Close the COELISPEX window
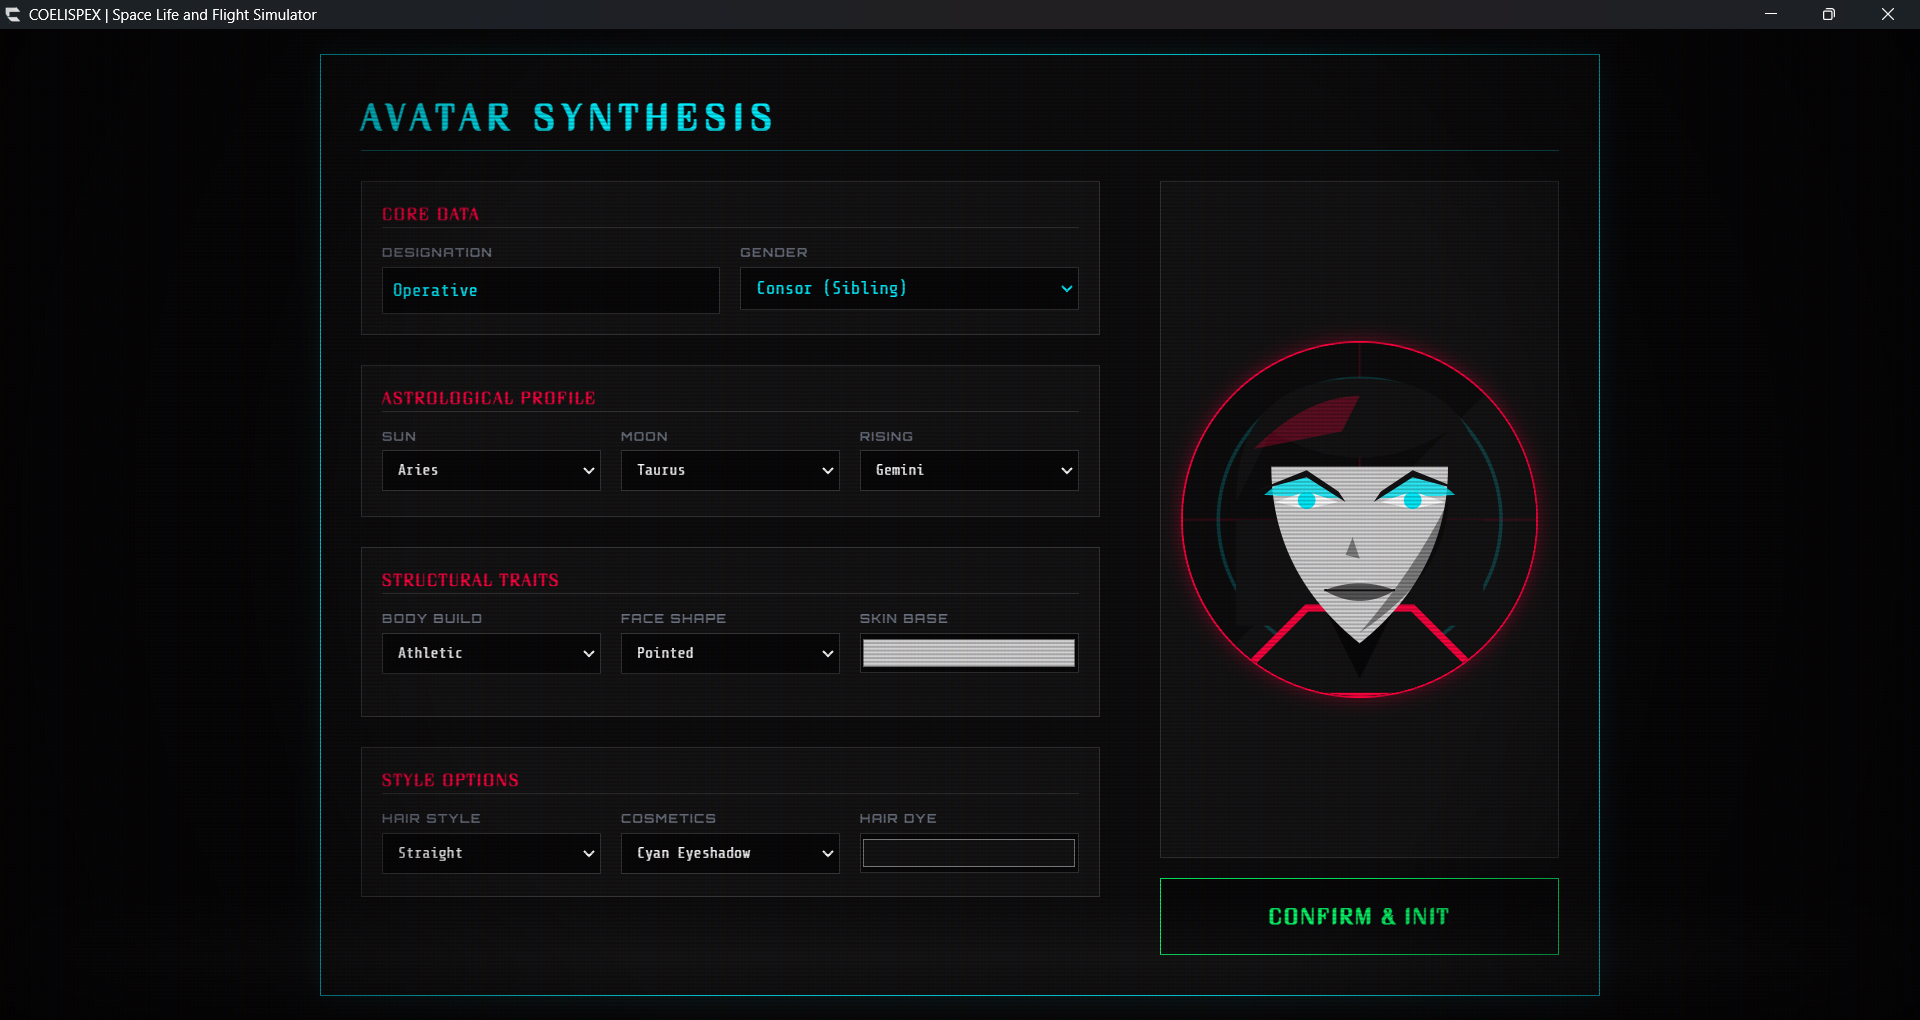Image resolution: width=1920 pixels, height=1020 pixels. [1888, 14]
